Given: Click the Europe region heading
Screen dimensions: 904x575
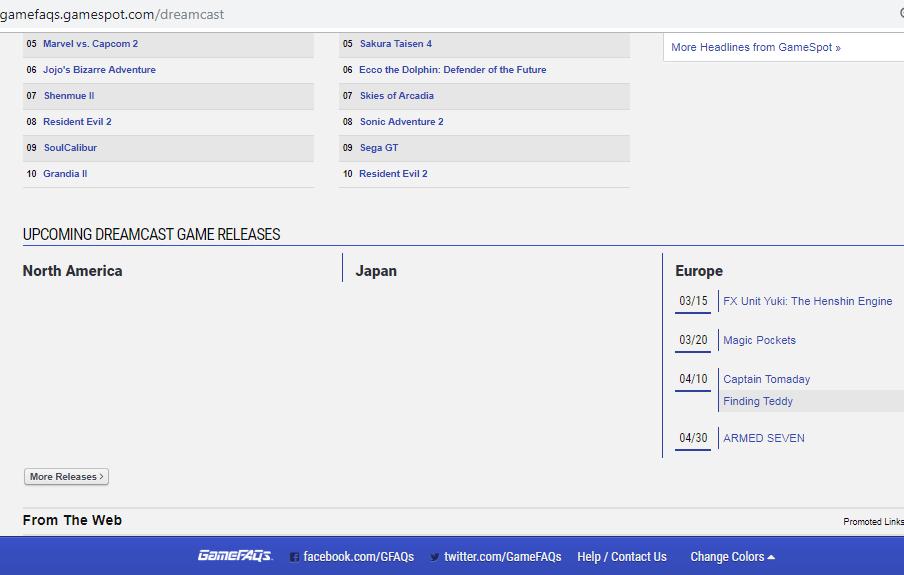Looking at the screenshot, I should 699,271.
